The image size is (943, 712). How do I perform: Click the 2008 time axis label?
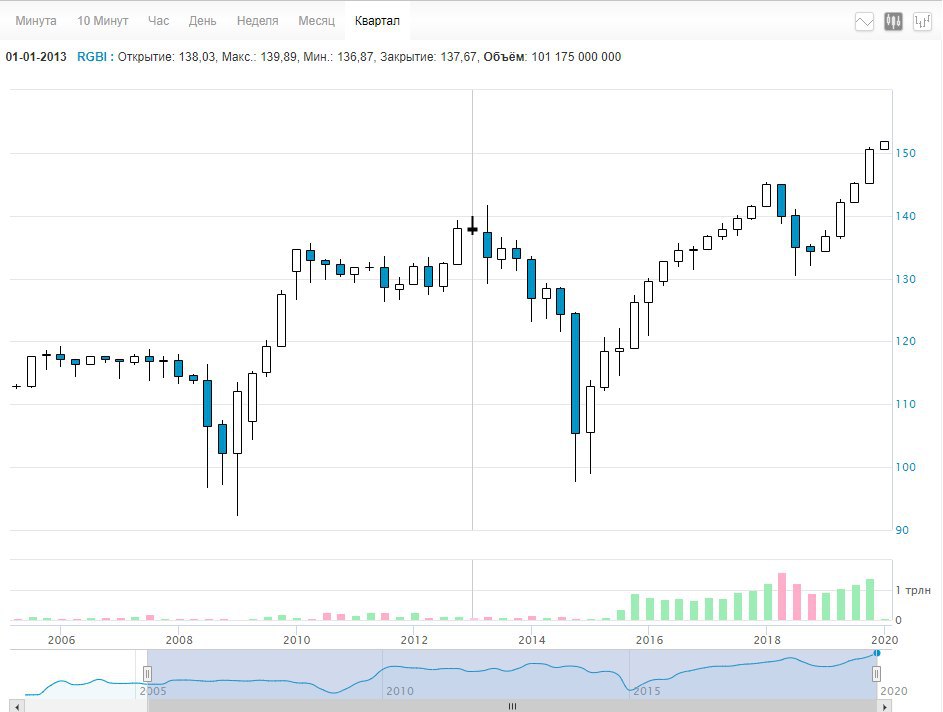tap(179, 640)
